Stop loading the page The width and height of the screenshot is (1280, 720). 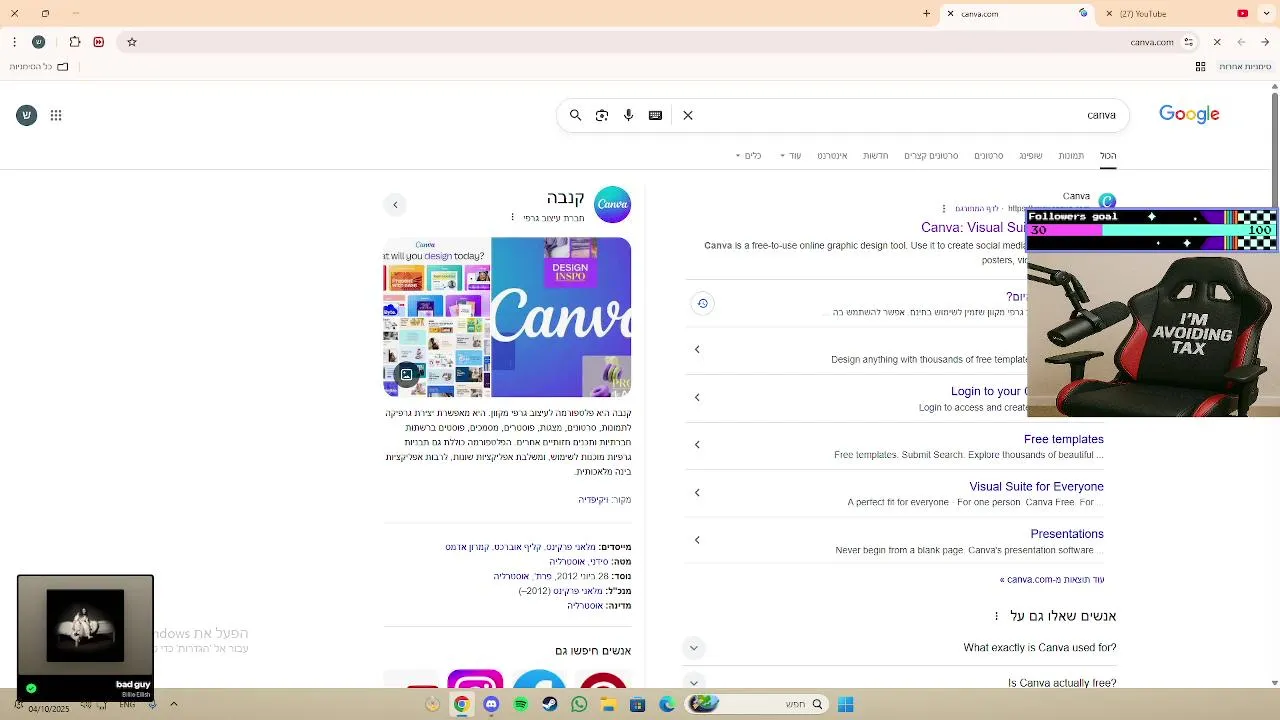click(1217, 42)
